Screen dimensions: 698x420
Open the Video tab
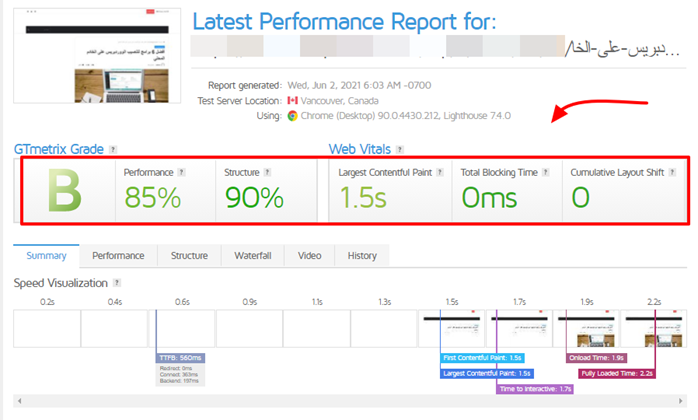312,256
